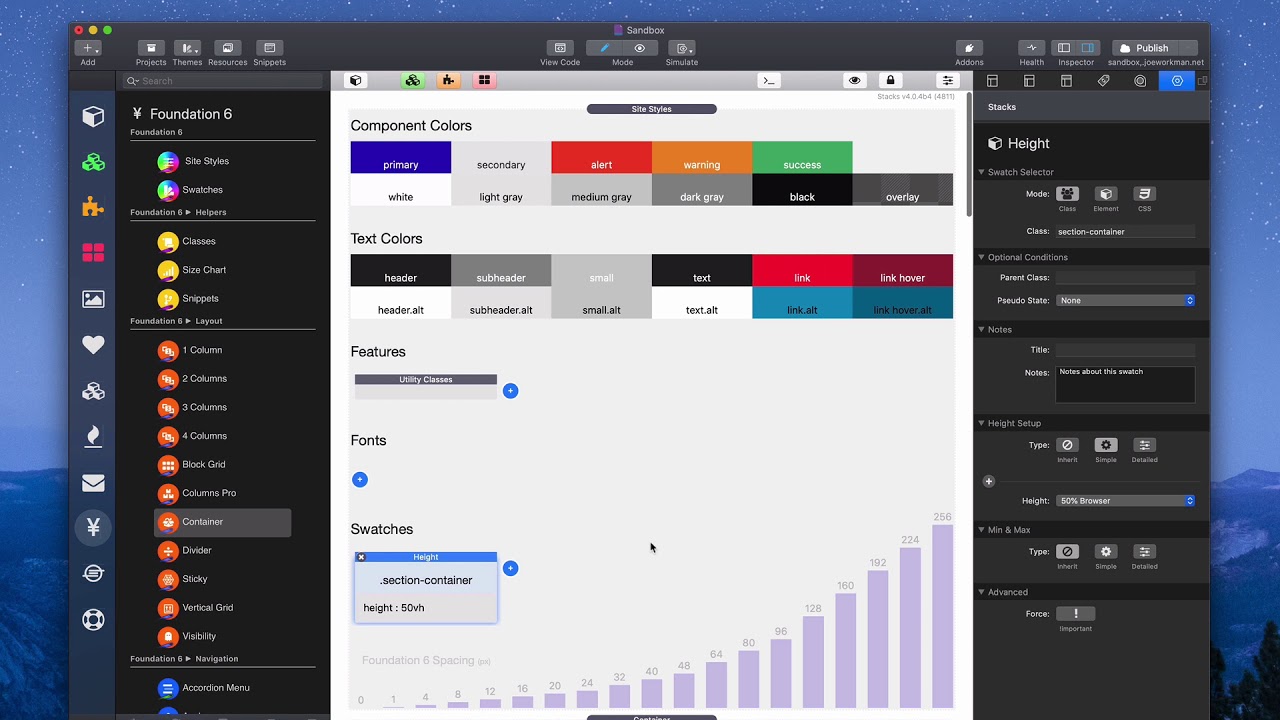Screen dimensions: 1280x720
Task: Click the alert color swatch
Action: click(x=602, y=158)
